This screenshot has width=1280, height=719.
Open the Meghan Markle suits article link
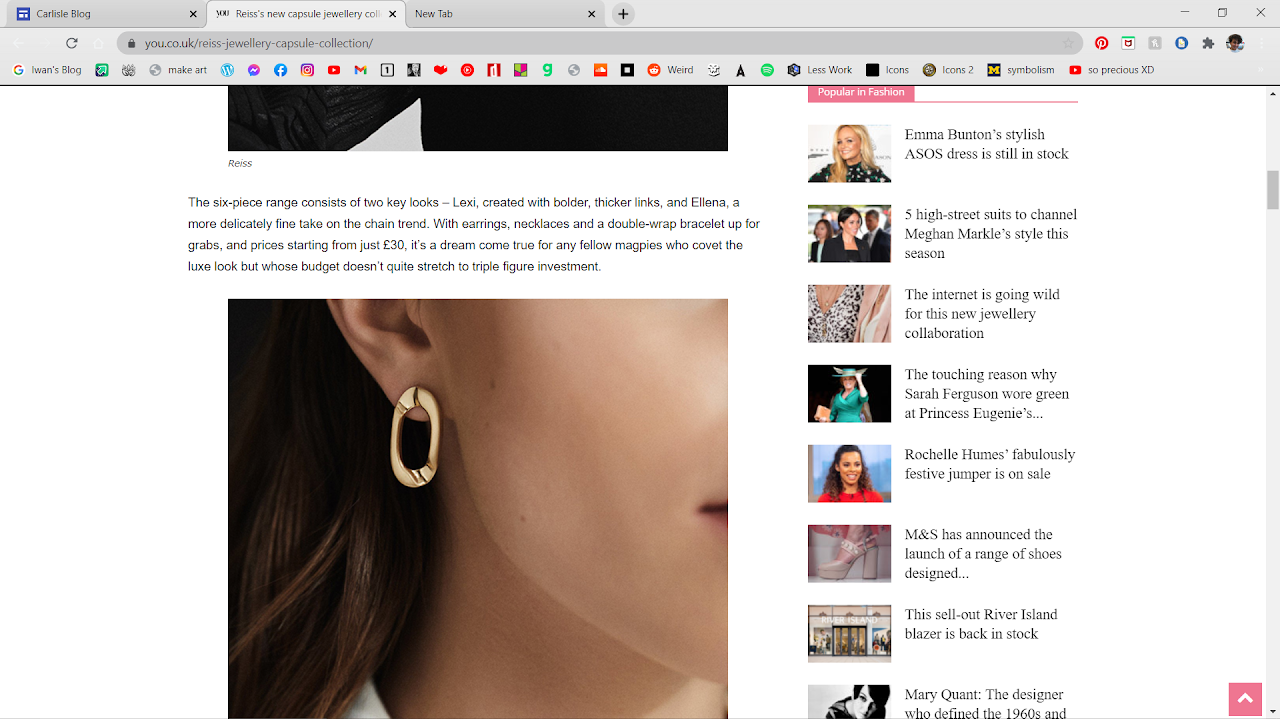(990, 234)
